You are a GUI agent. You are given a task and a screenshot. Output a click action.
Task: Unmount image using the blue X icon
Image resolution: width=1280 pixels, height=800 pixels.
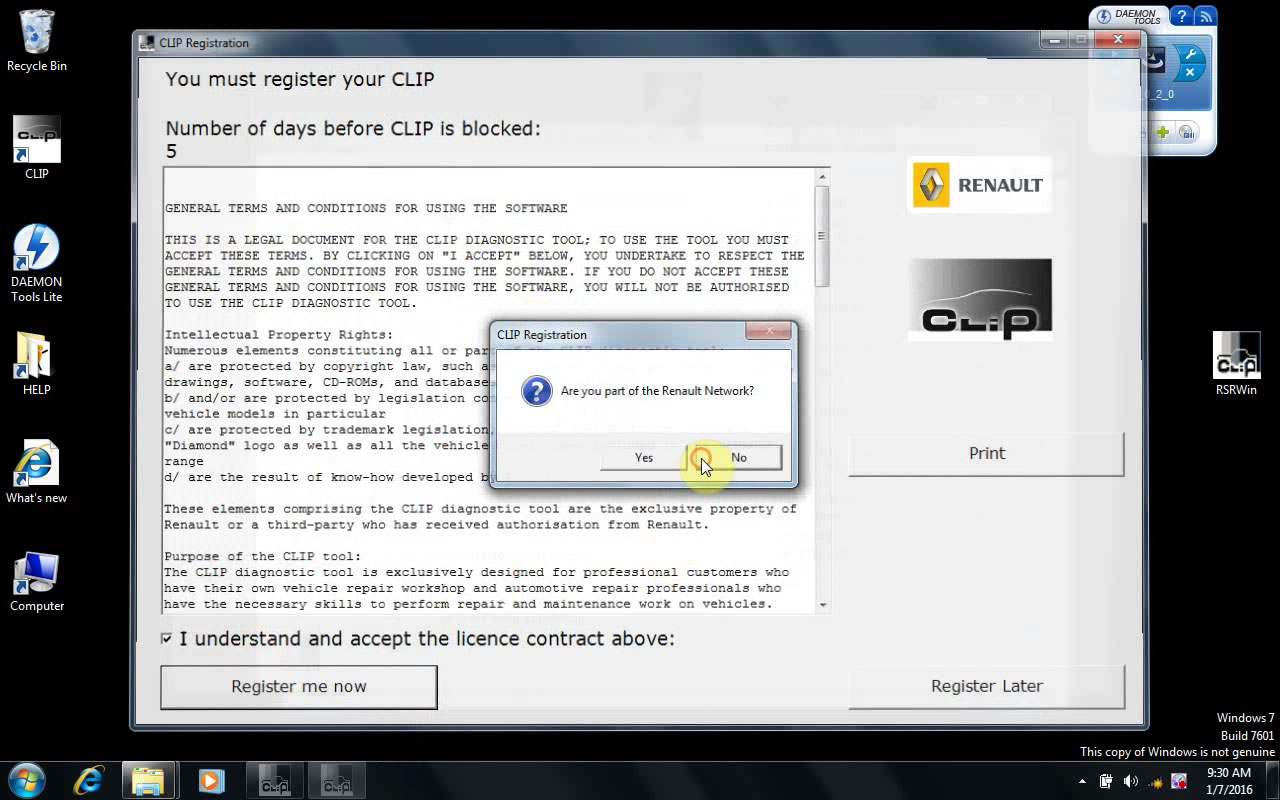1190,71
